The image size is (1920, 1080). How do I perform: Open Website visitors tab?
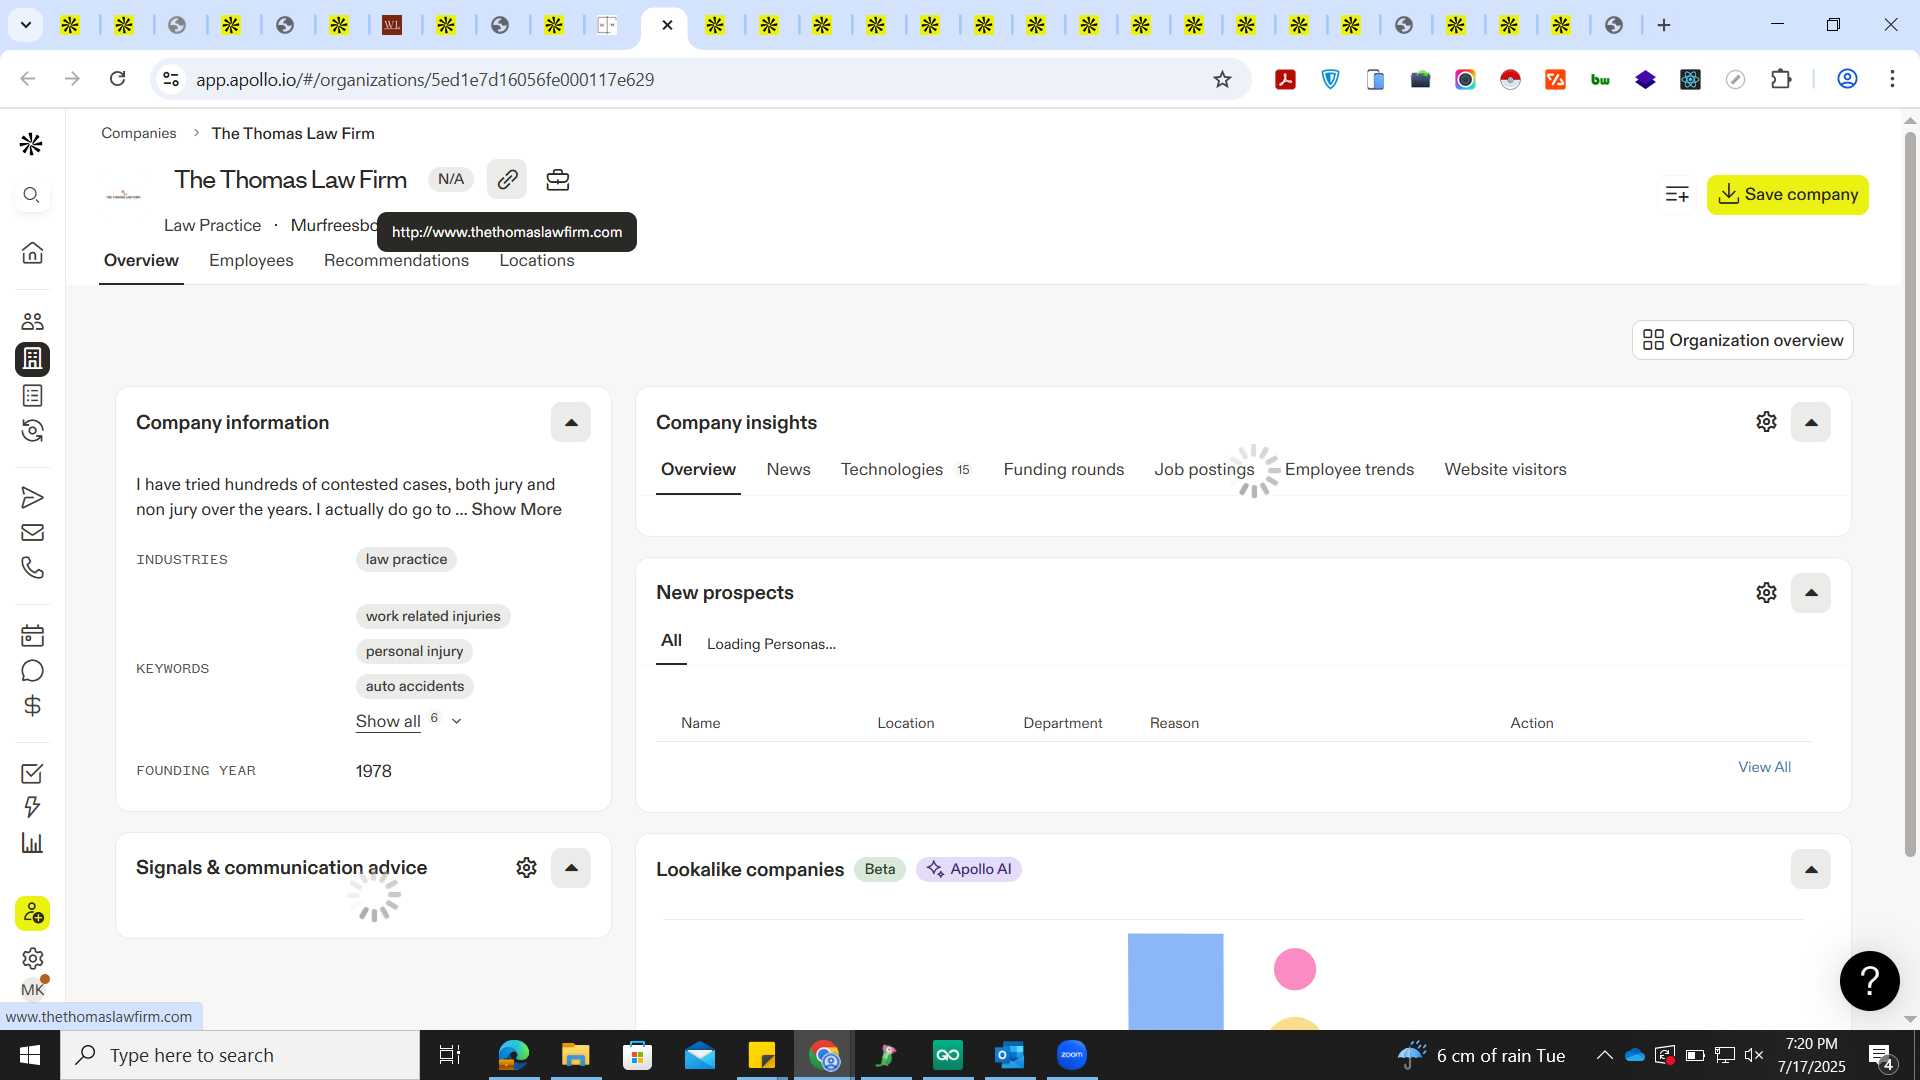coord(1505,469)
